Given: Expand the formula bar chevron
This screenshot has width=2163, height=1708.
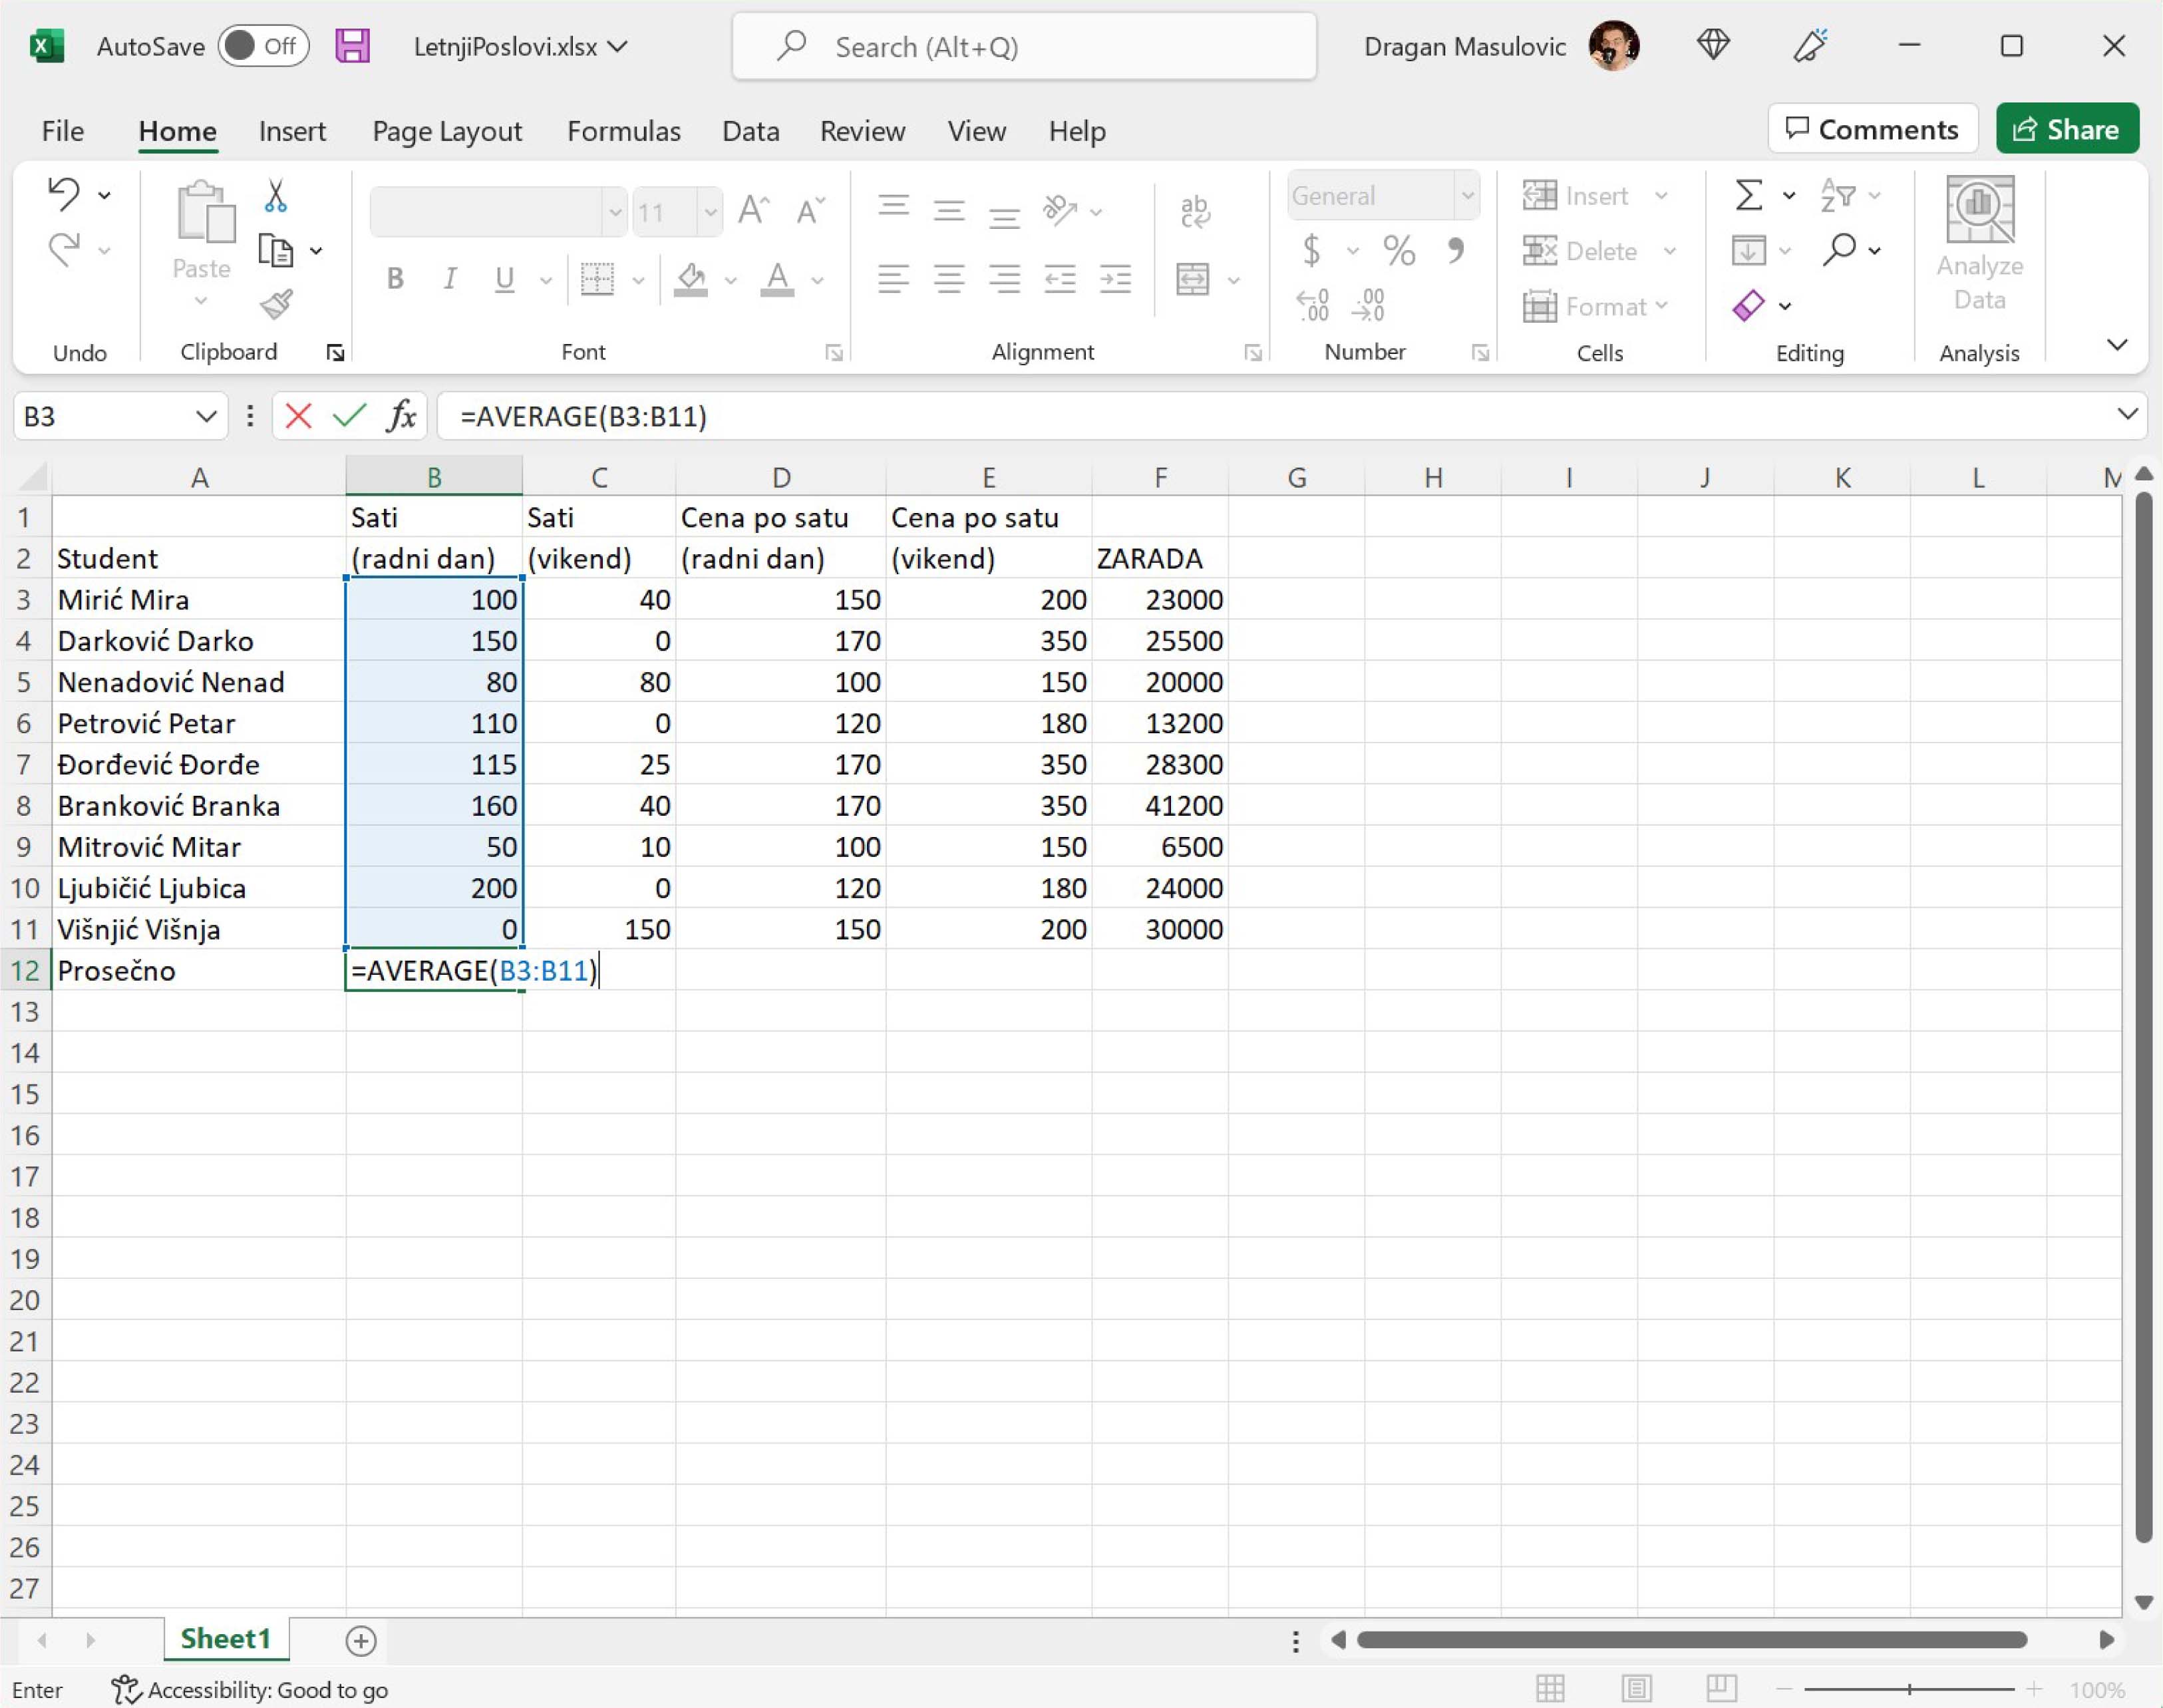Looking at the screenshot, I should [x=2127, y=414].
